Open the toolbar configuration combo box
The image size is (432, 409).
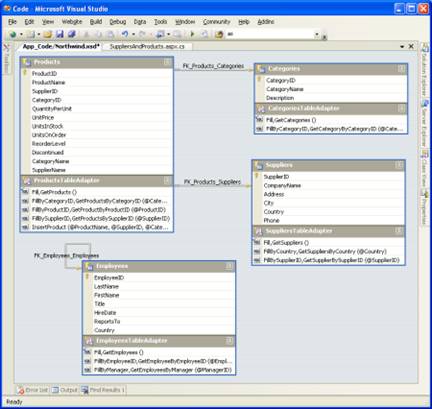272,34
